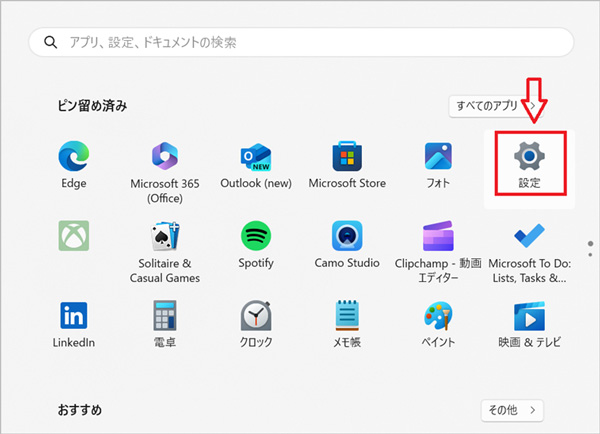This screenshot has height=434, width=600.
Task: Launch Solitaire & Casual Games
Action: click(165, 236)
